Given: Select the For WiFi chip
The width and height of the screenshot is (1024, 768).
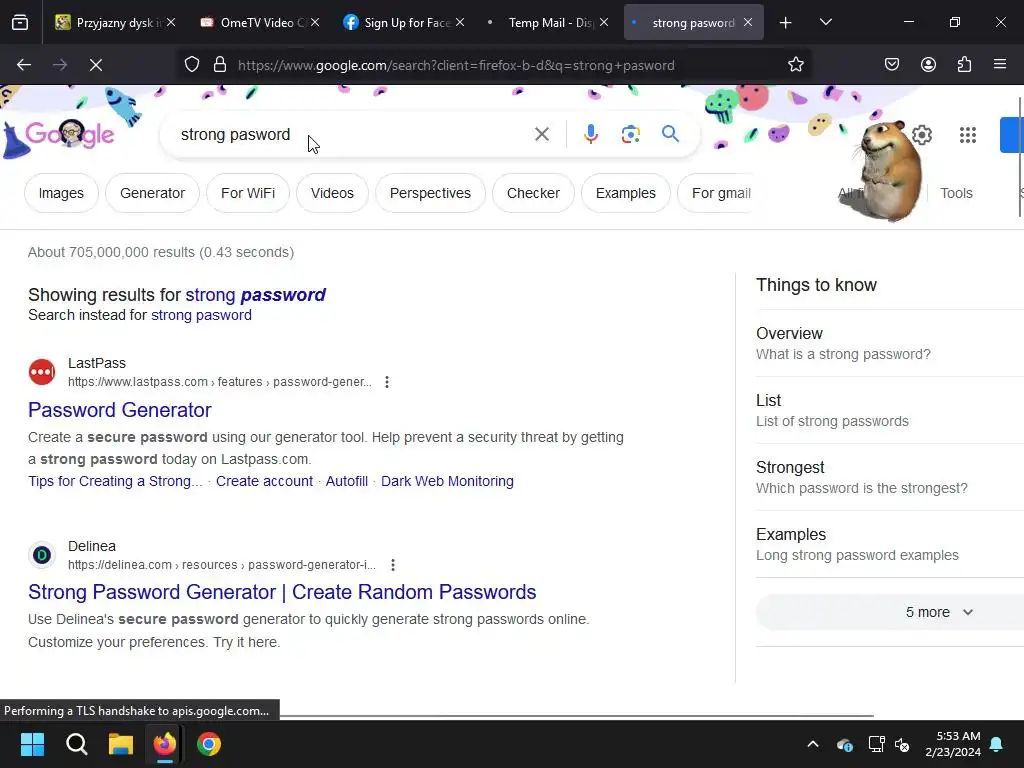Looking at the screenshot, I should pyautogui.click(x=248, y=193).
